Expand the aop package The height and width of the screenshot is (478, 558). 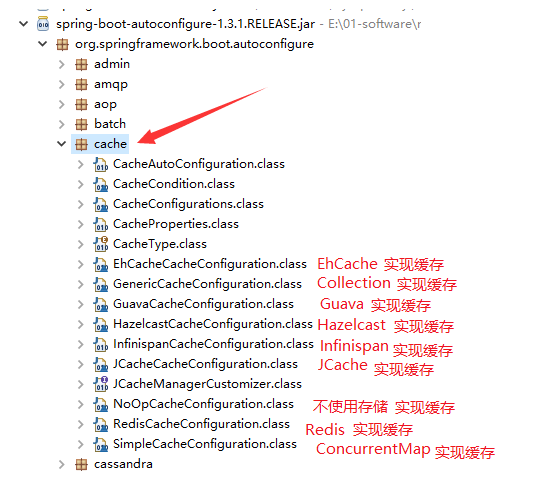(x=62, y=104)
